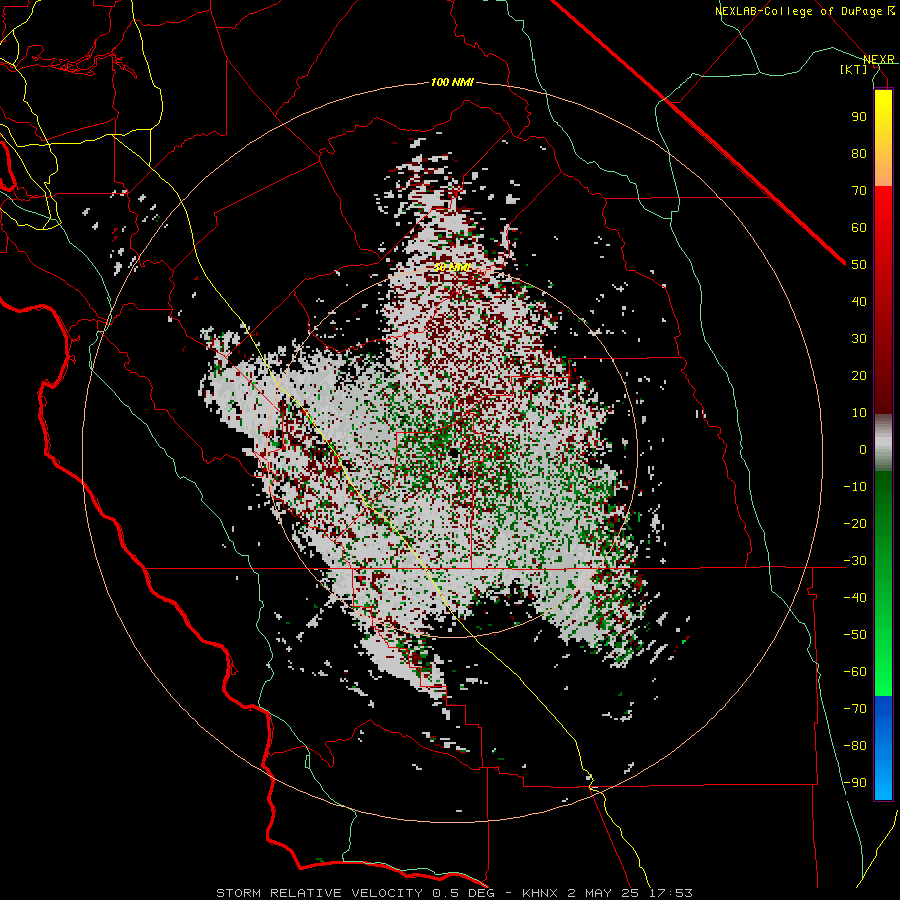Click the 20 value on velocity scale
The width and height of the screenshot is (900, 900).
(859, 375)
